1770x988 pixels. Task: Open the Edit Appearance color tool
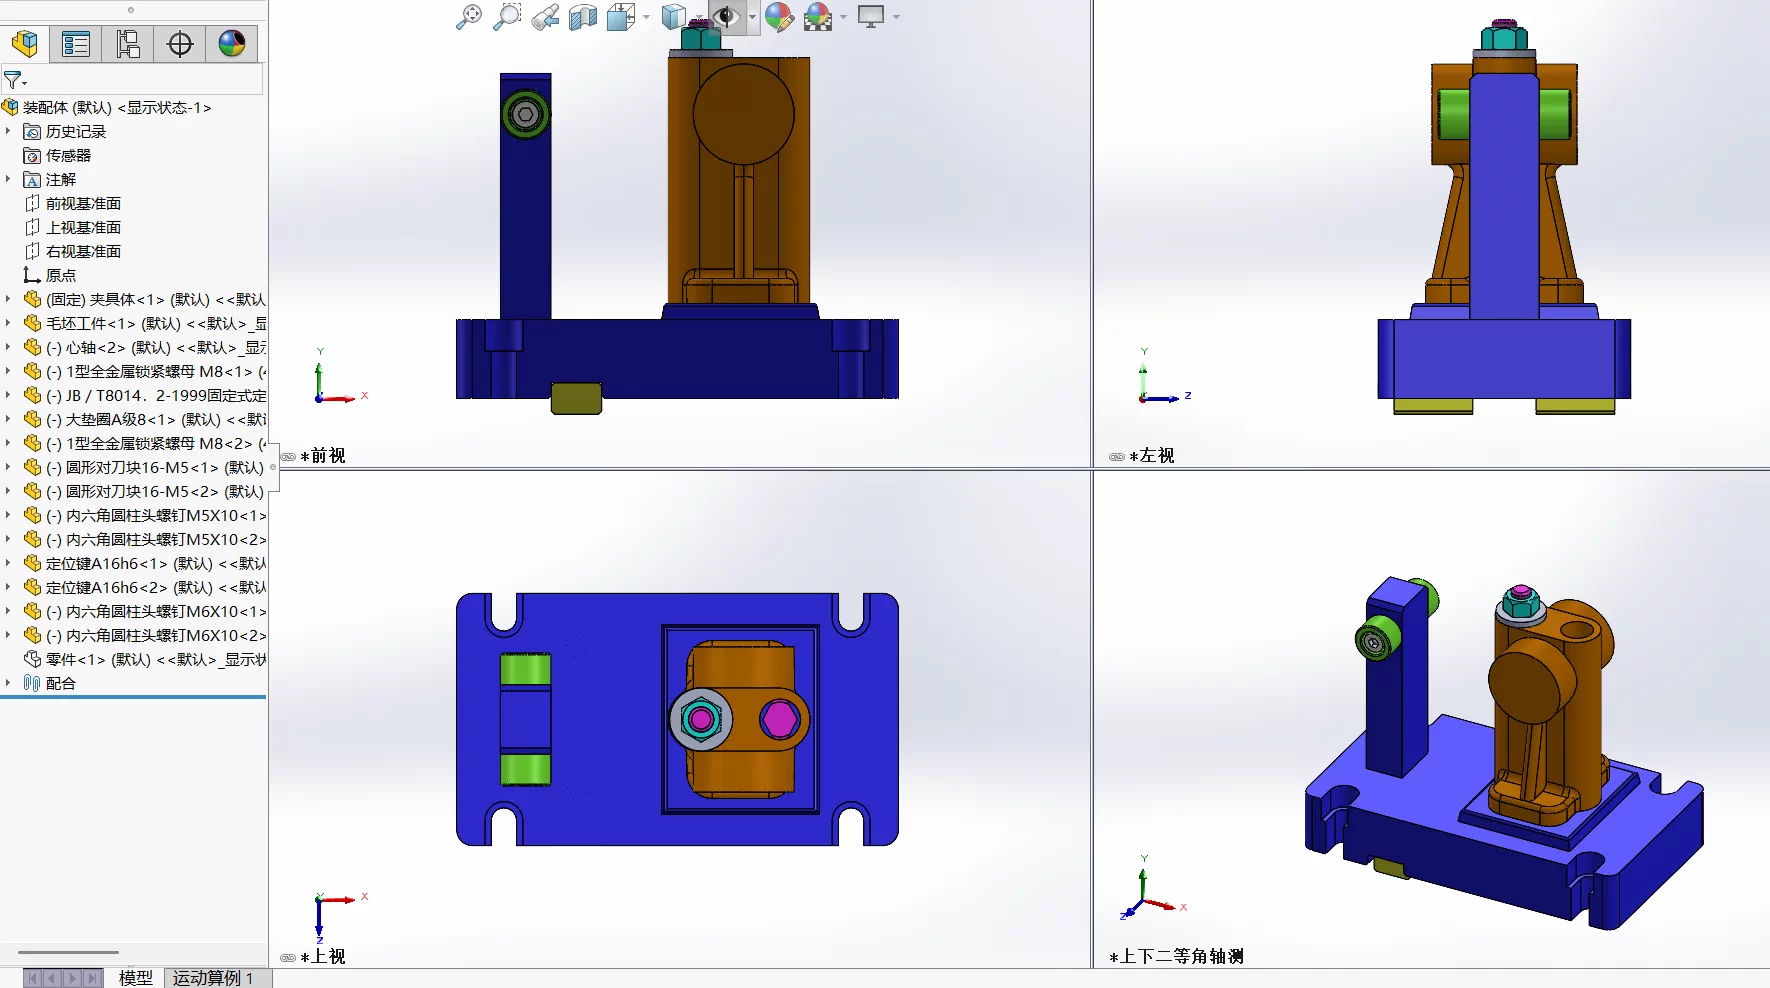point(779,17)
